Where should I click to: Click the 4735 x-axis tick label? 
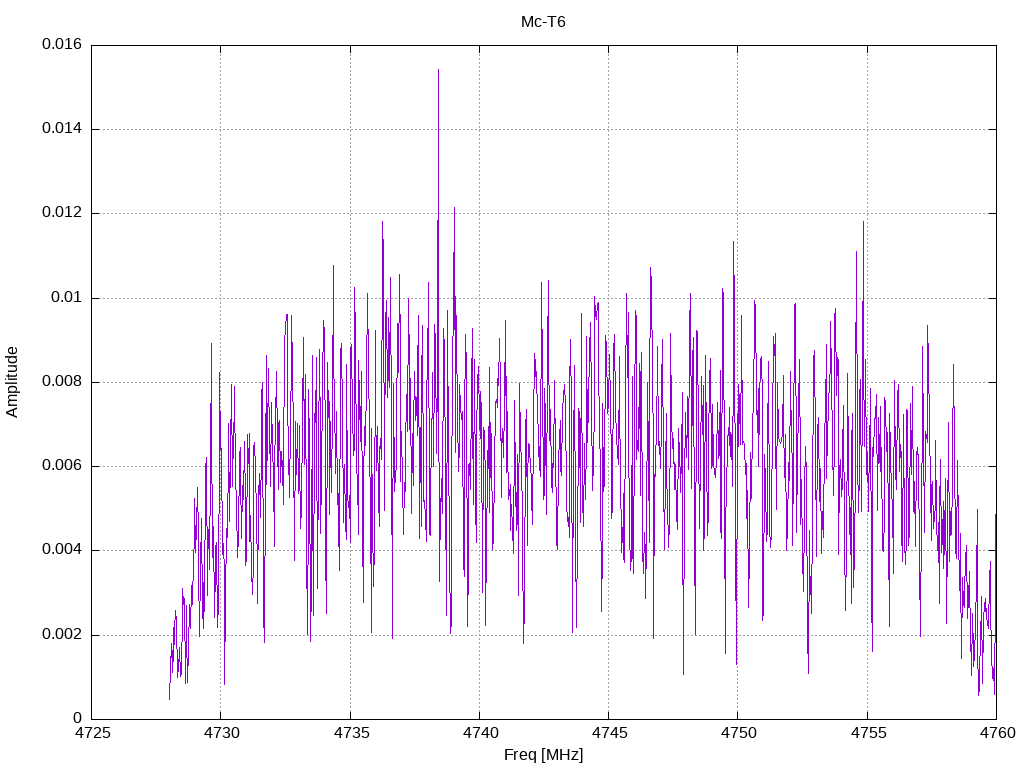coord(351,733)
